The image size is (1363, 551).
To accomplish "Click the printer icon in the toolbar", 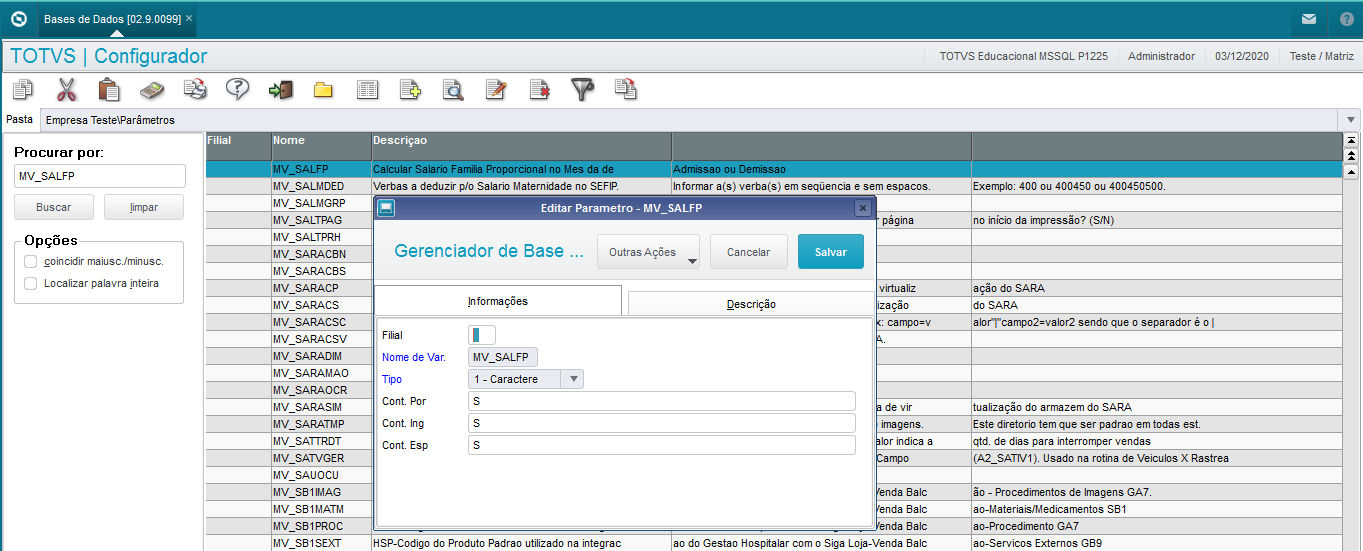I will (196, 89).
